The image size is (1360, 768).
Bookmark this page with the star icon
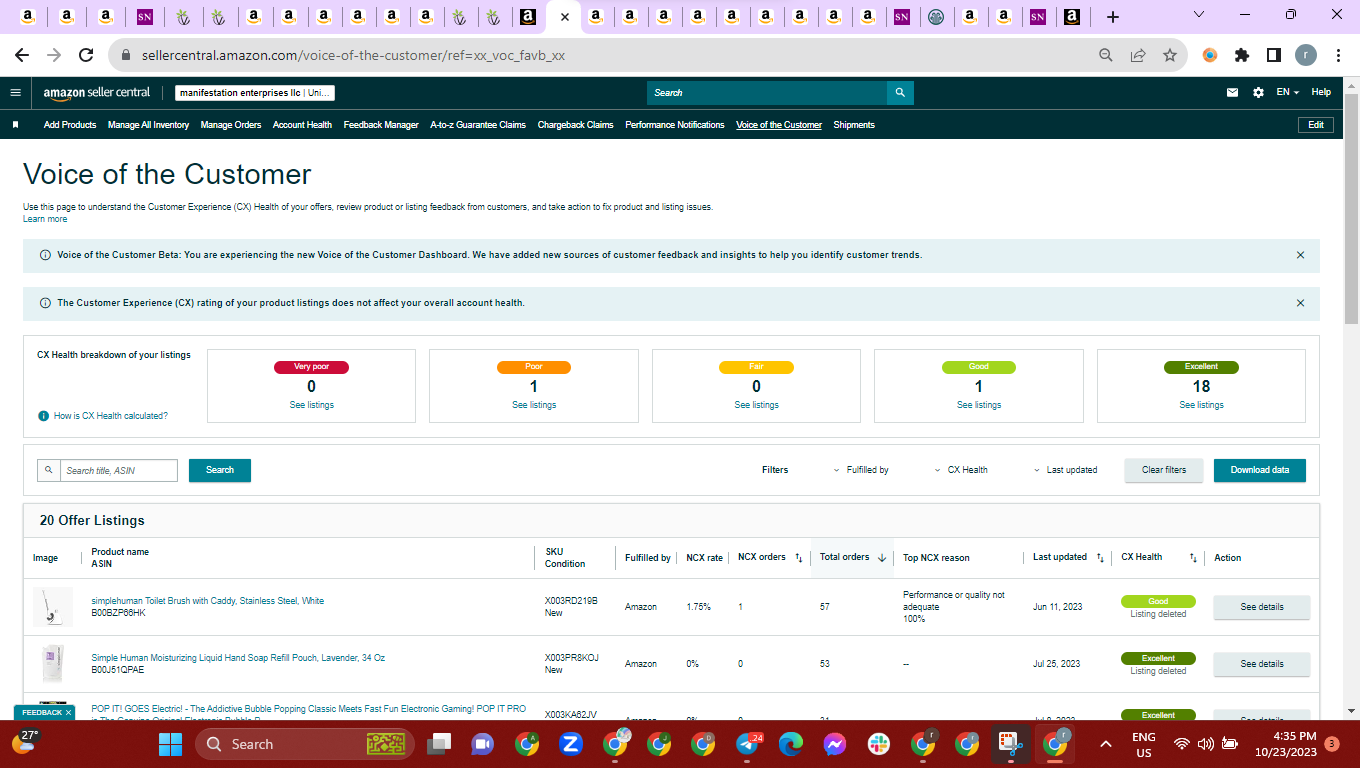tap(1170, 55)
